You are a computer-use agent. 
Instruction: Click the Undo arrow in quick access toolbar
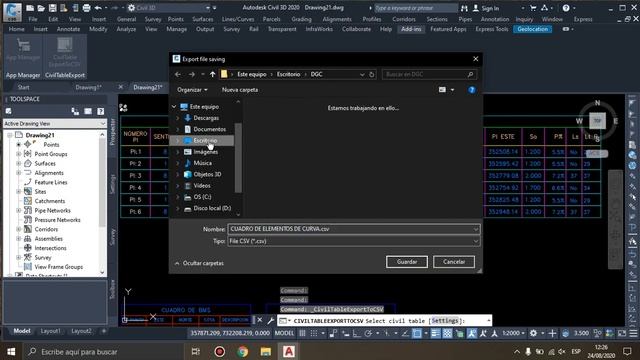click(x=98, y=8)
